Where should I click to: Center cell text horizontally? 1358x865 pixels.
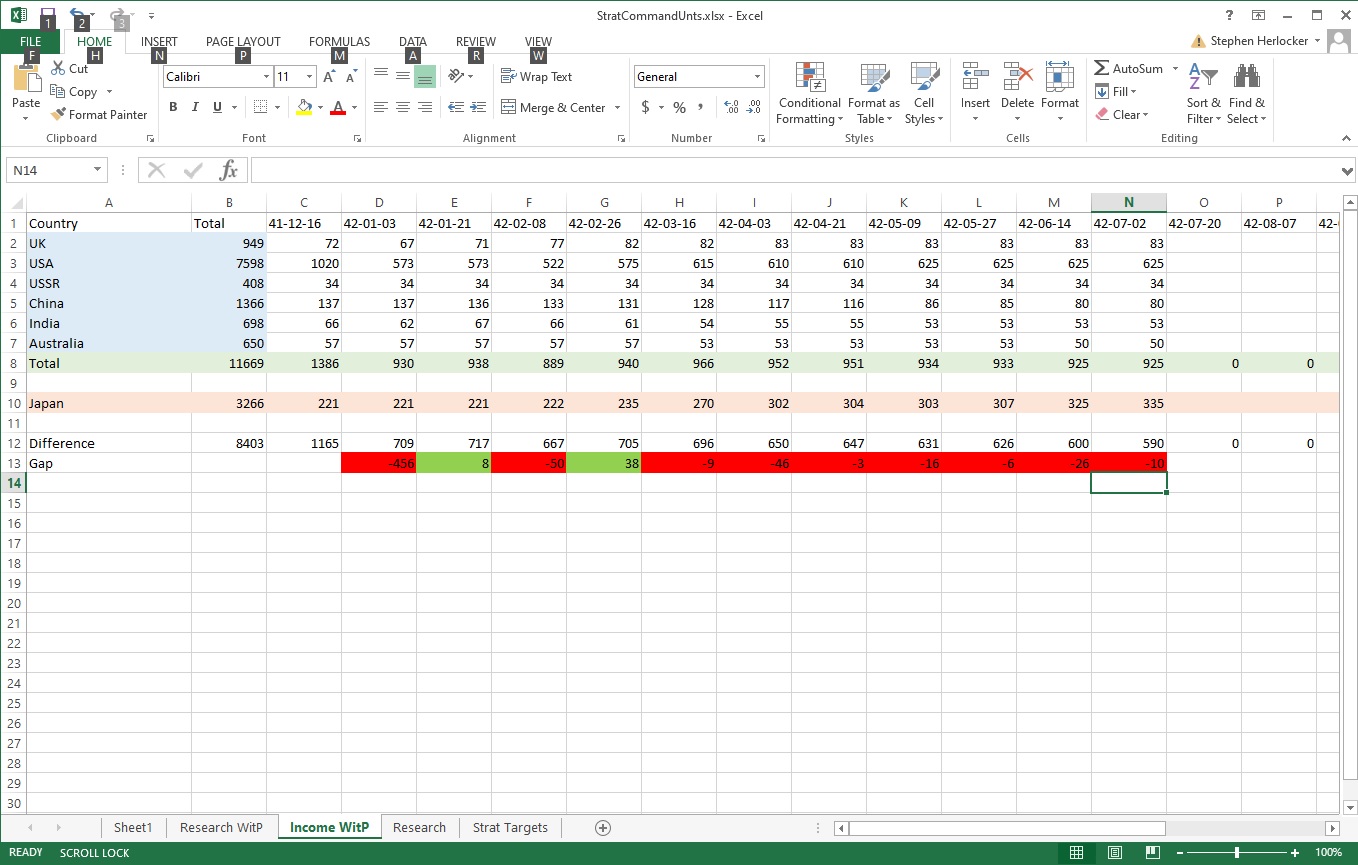403,107
